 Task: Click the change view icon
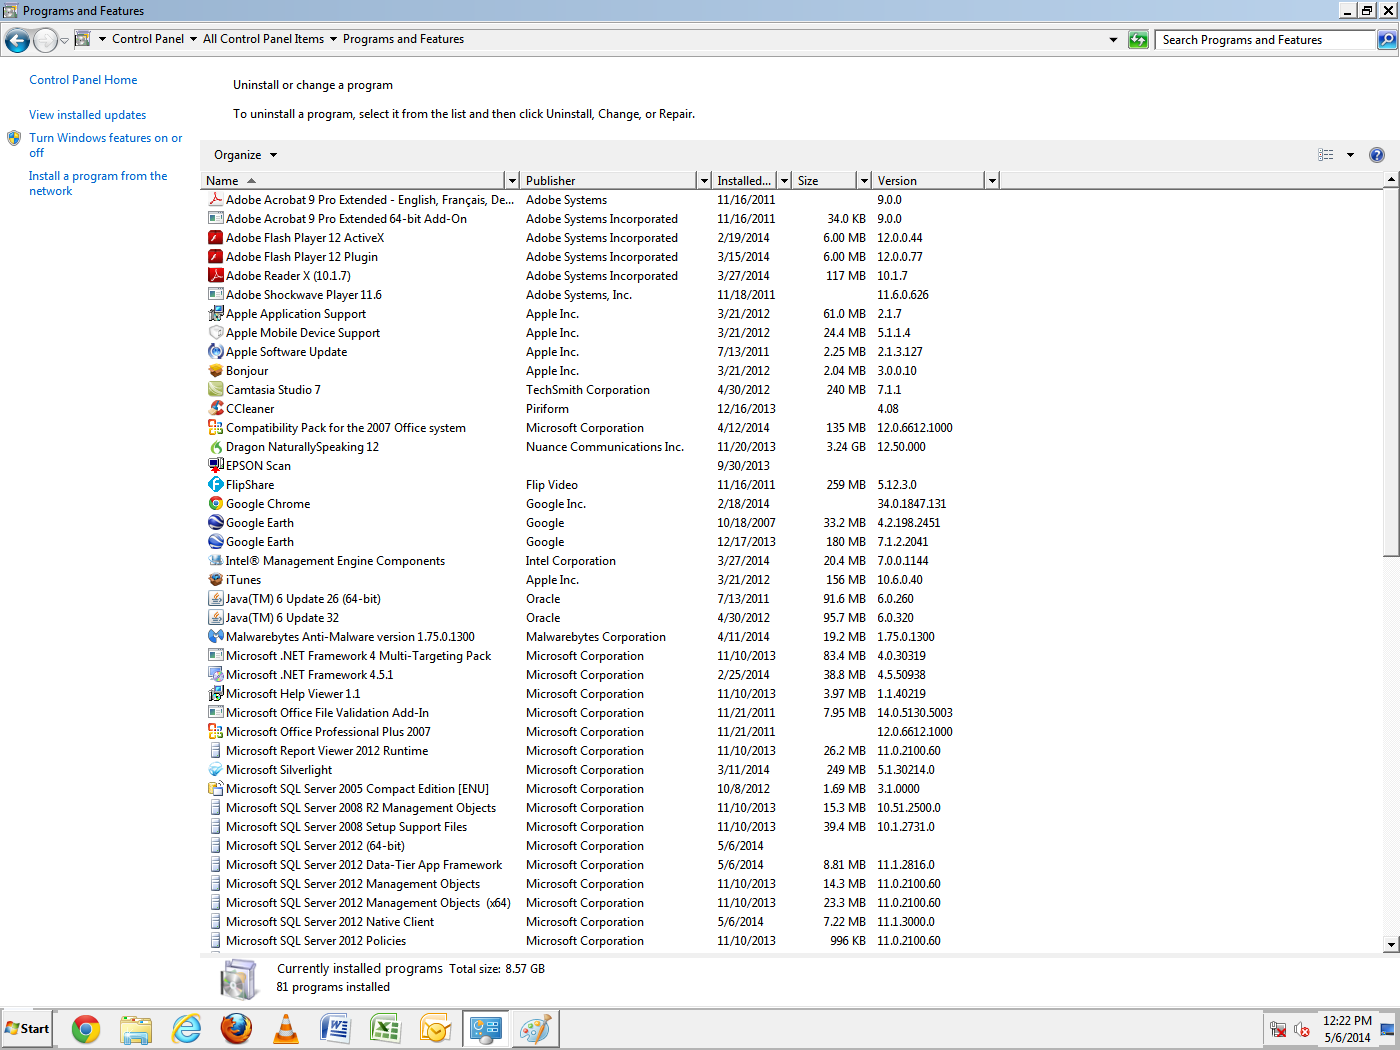point(1326,155)
